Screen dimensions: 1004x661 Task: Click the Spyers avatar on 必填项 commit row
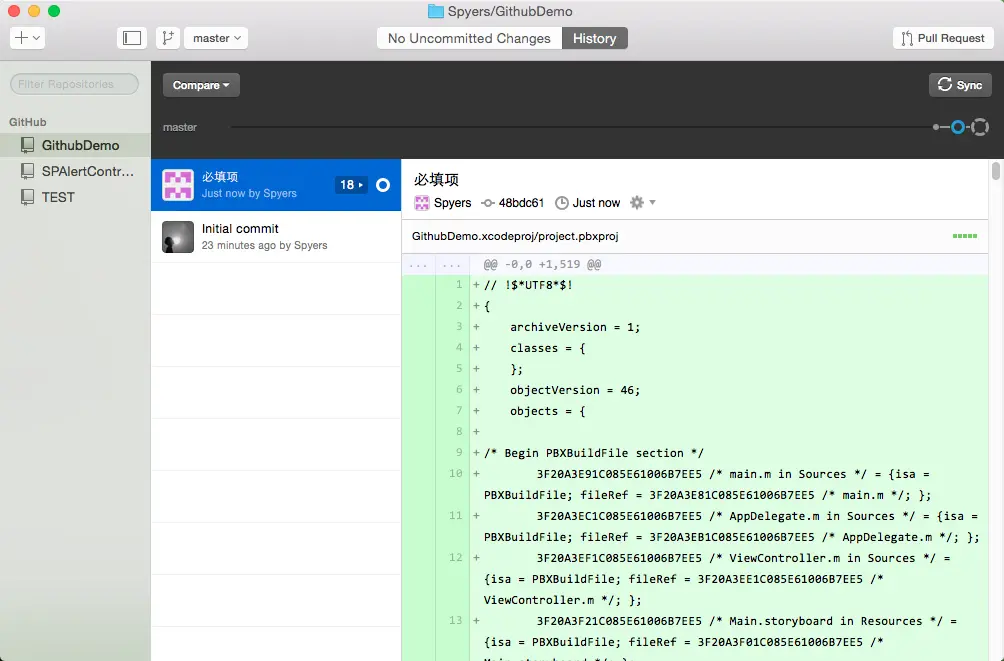point(178,185)
